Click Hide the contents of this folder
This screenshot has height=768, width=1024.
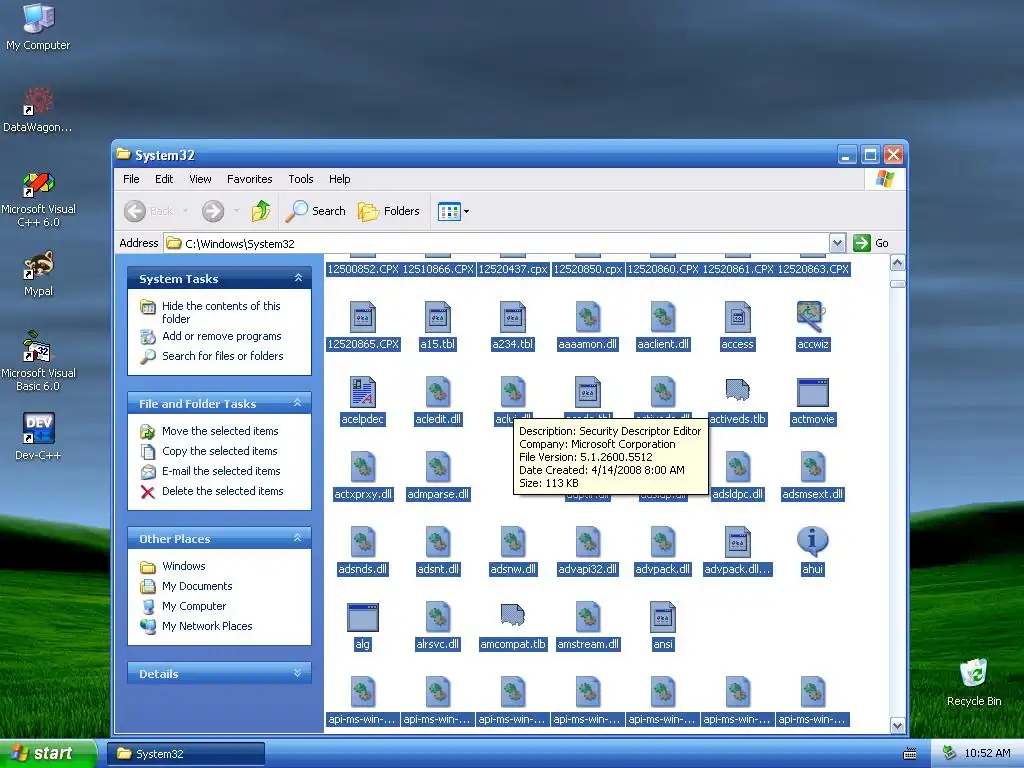(211, 312)
